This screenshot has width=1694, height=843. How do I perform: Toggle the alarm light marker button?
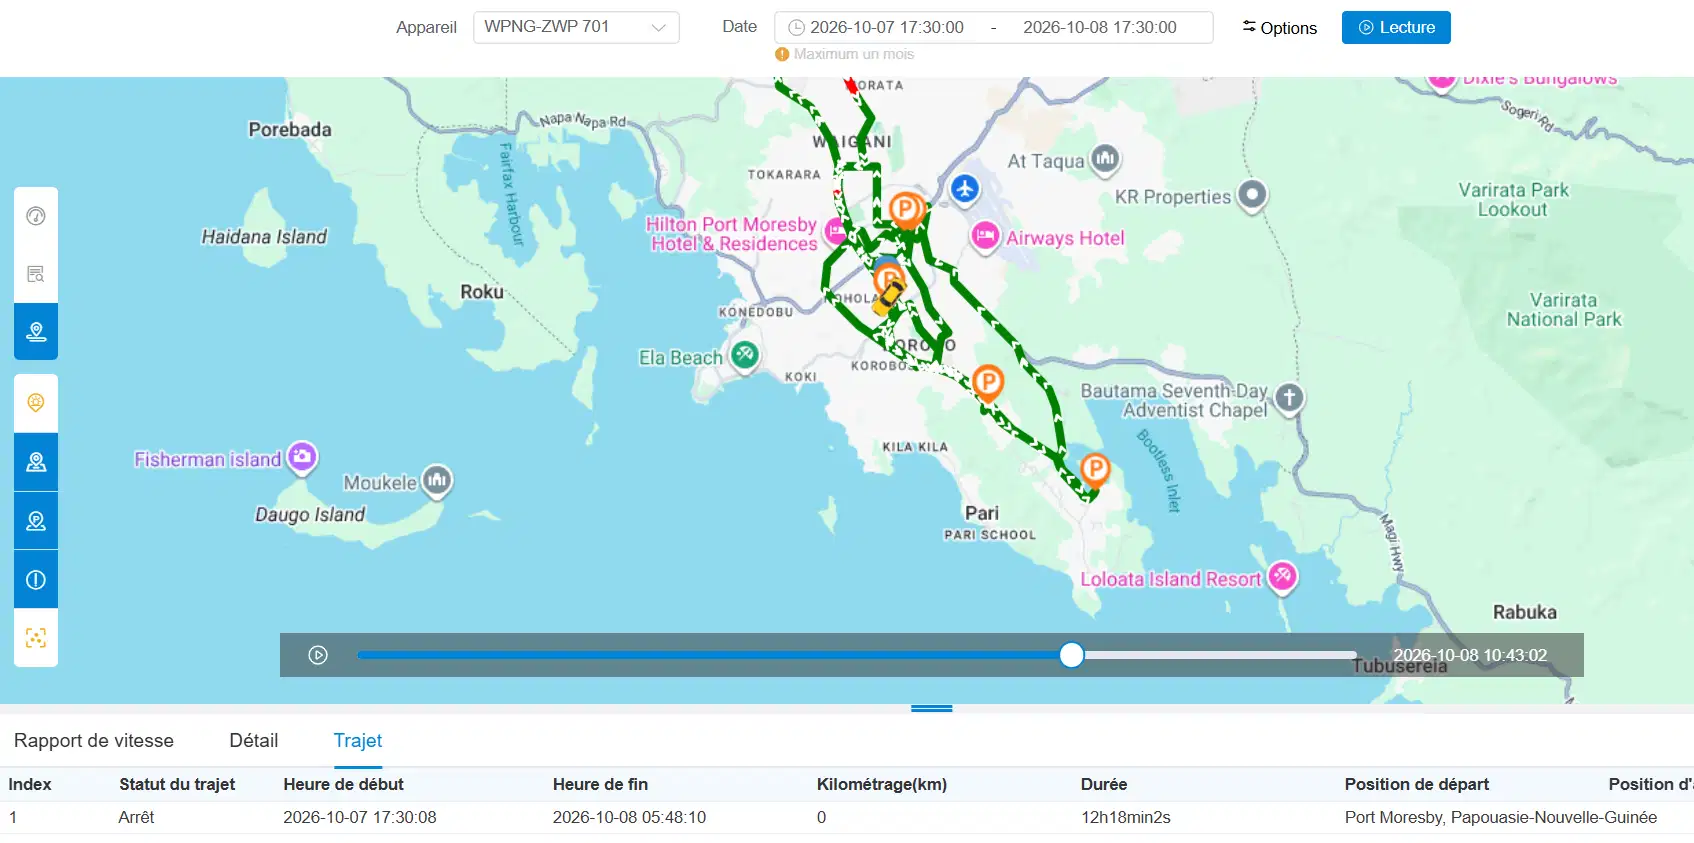[x=36, y=403]
